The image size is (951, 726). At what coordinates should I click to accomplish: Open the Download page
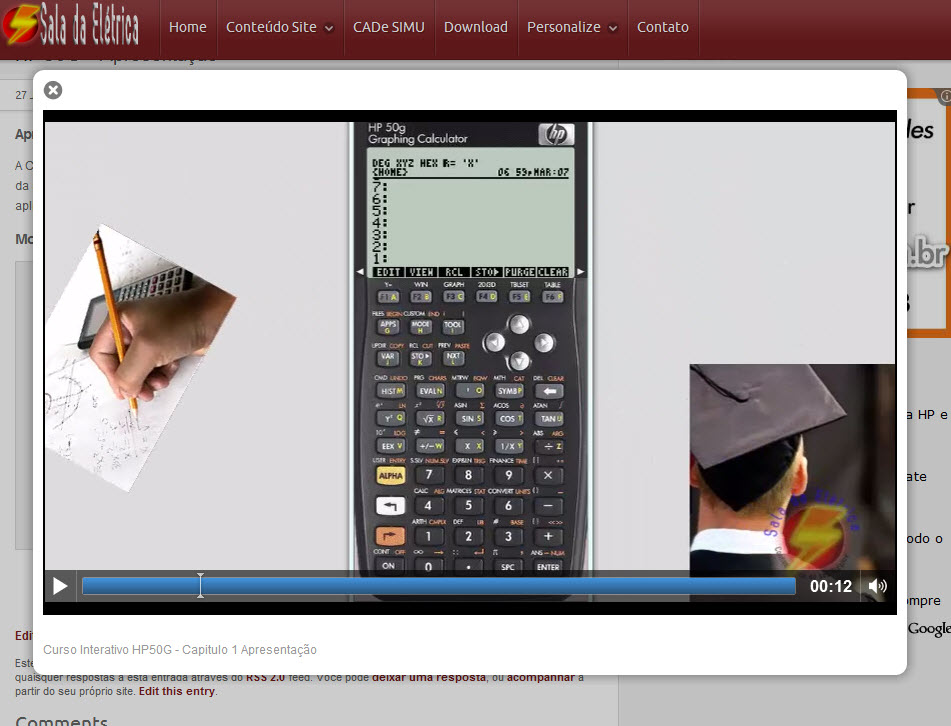[476, 27]
